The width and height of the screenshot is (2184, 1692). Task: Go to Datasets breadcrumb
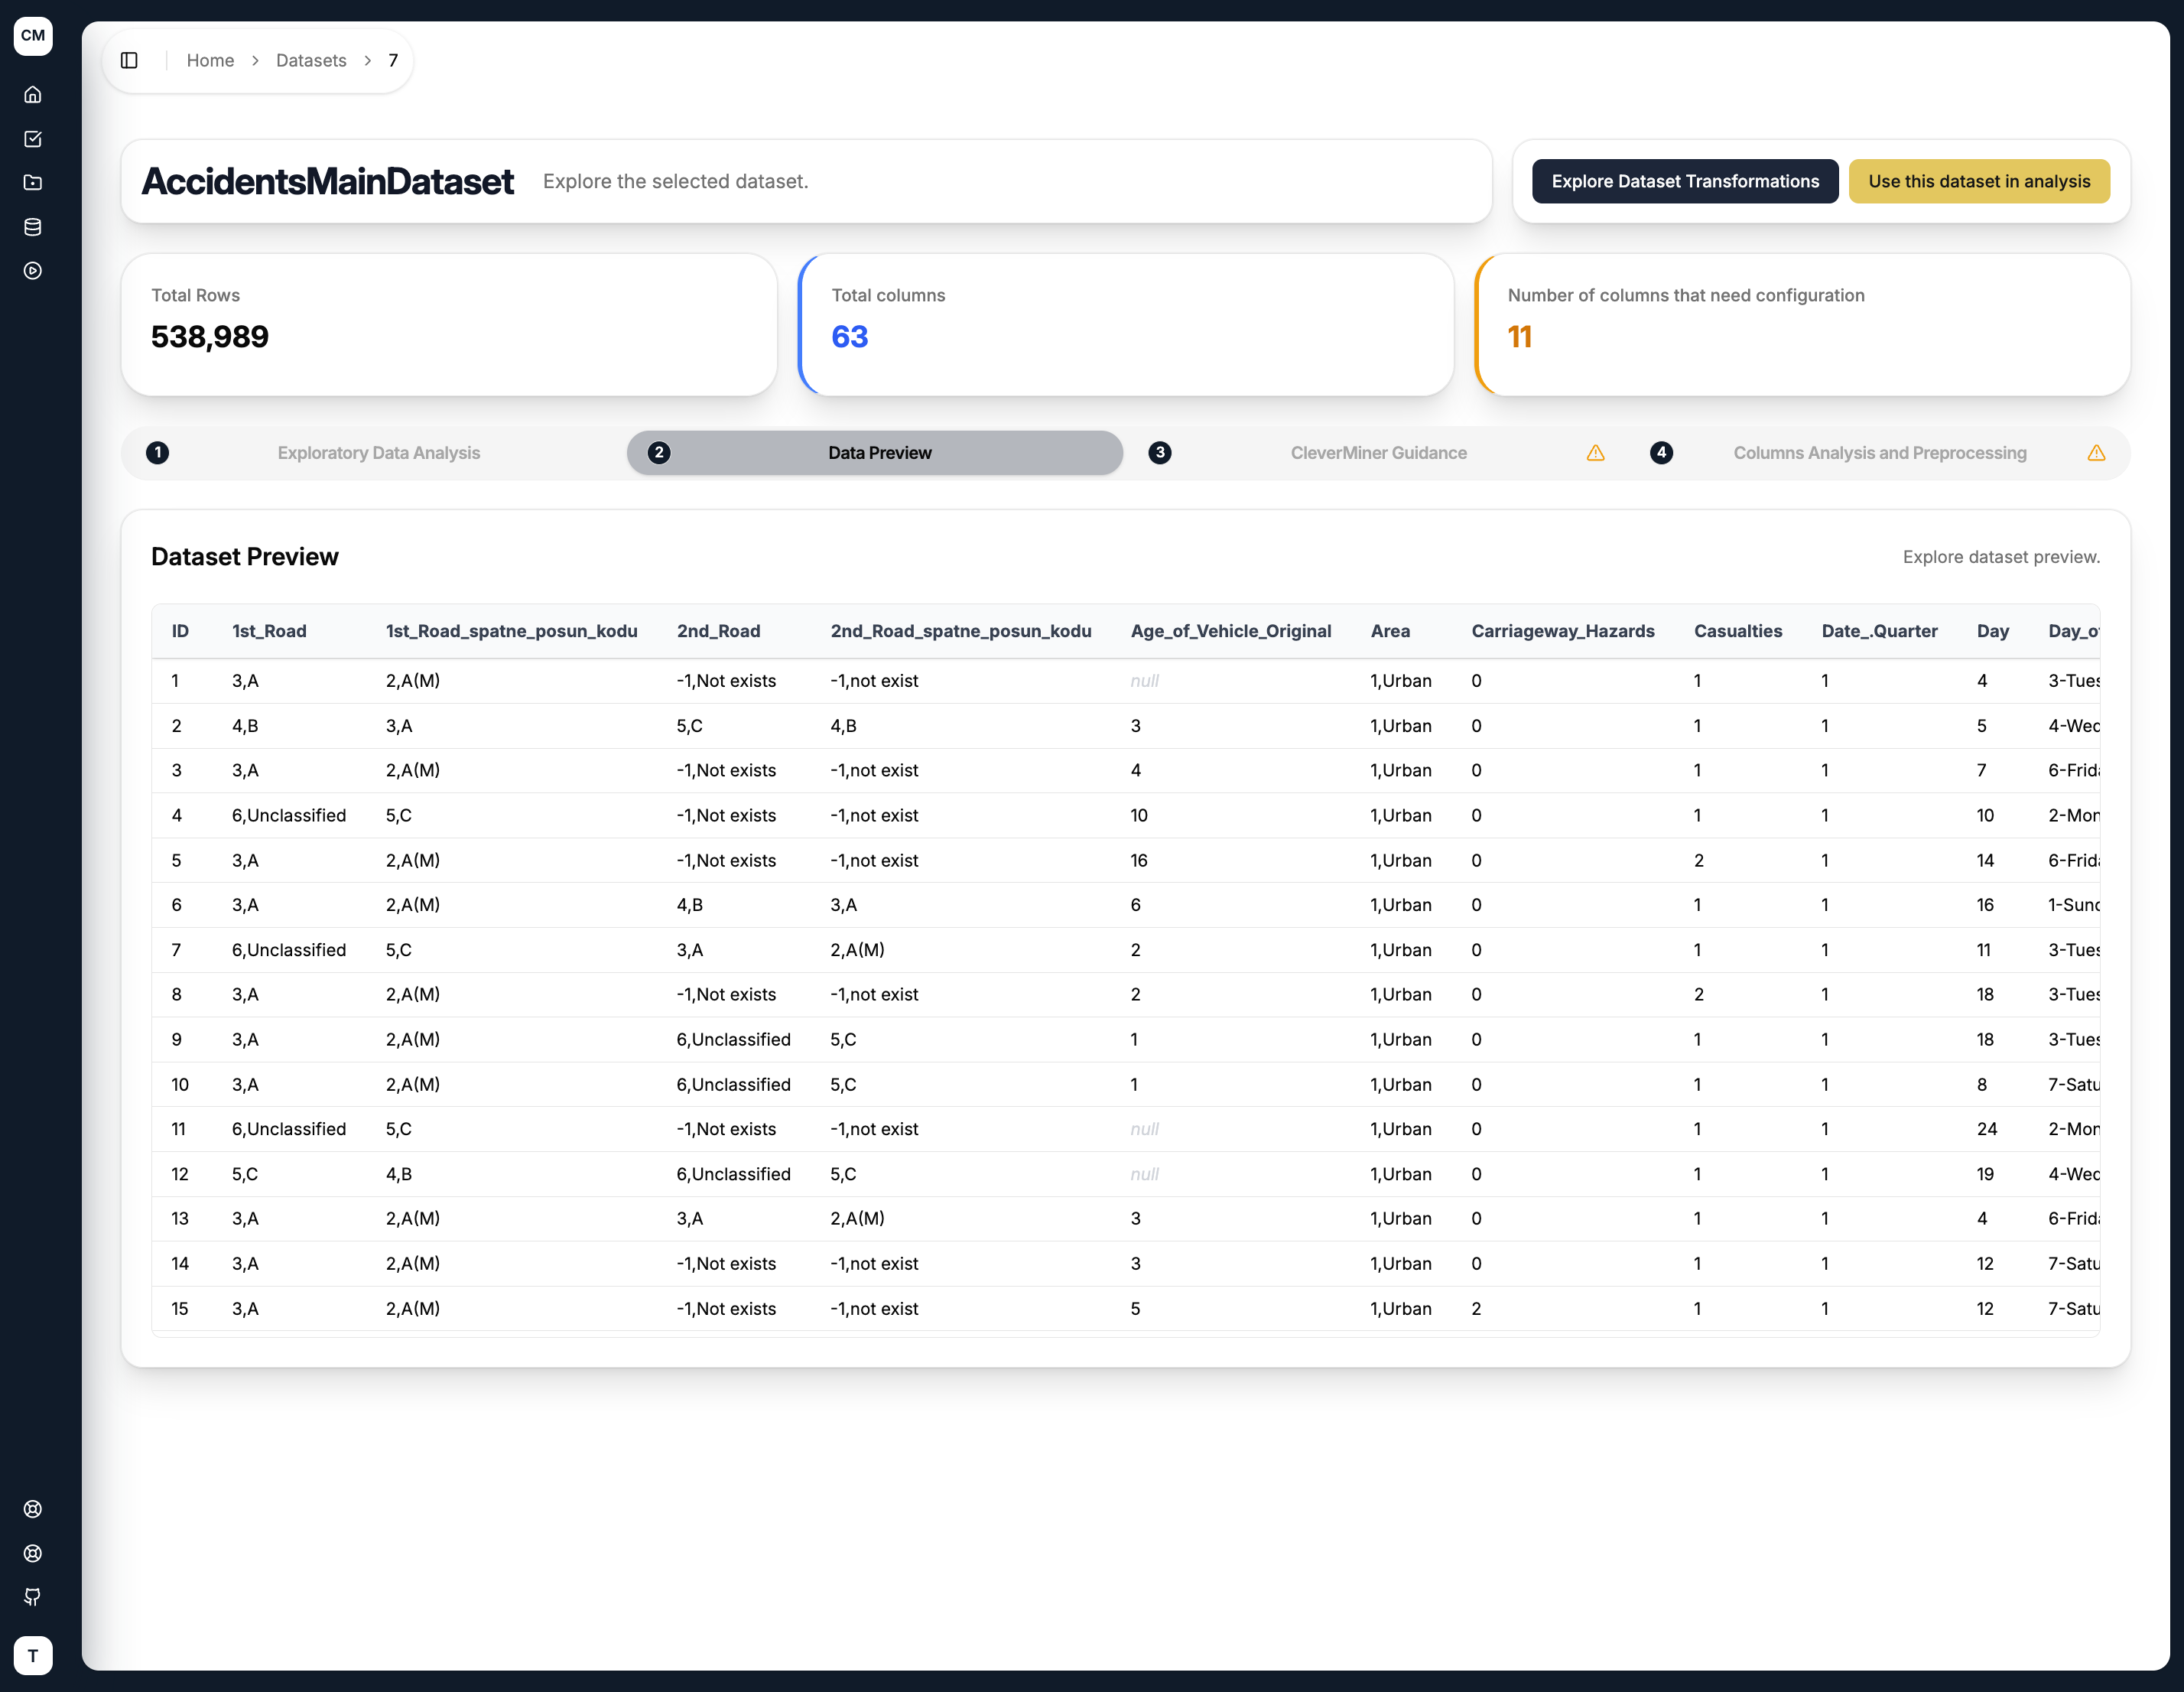[x=311, y=60]
